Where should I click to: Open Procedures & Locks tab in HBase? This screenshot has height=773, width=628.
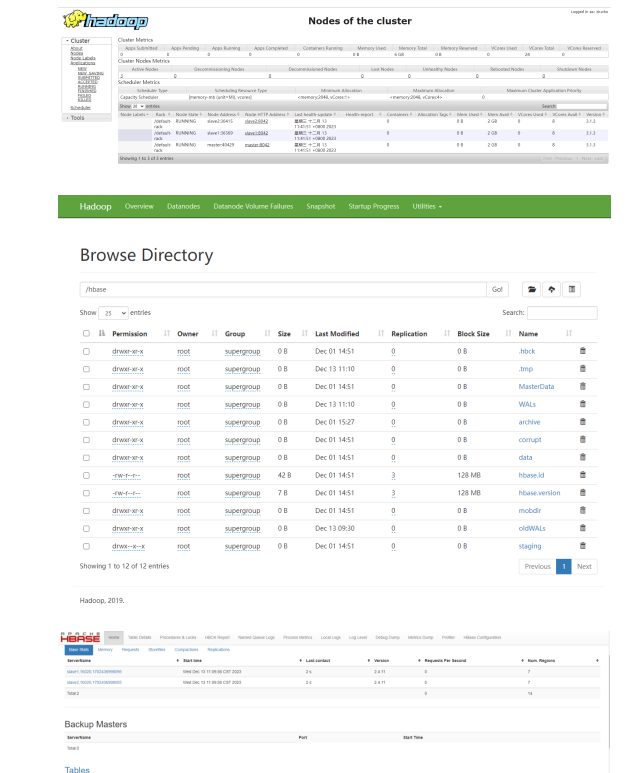178,637
